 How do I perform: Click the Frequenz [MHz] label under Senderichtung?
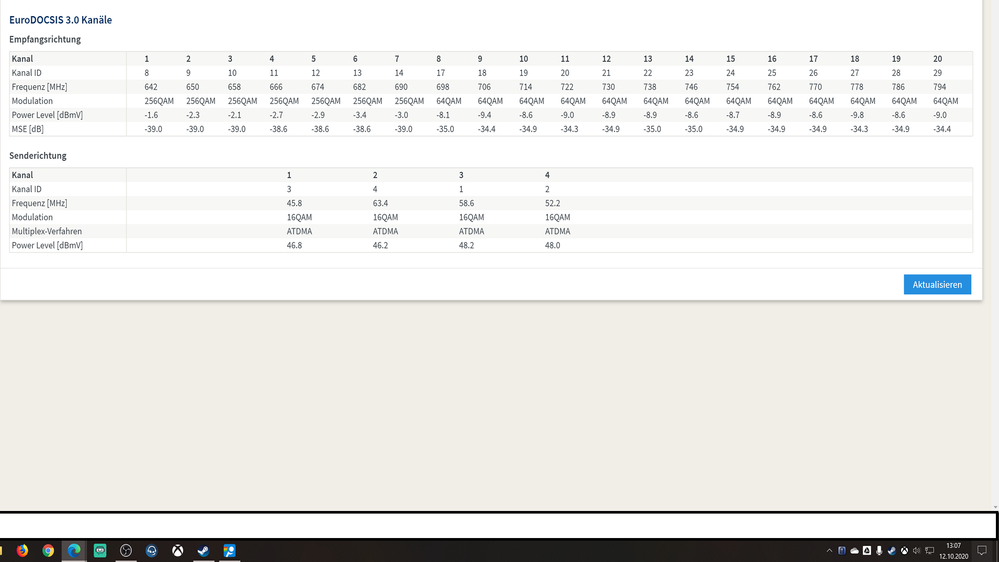39,203
